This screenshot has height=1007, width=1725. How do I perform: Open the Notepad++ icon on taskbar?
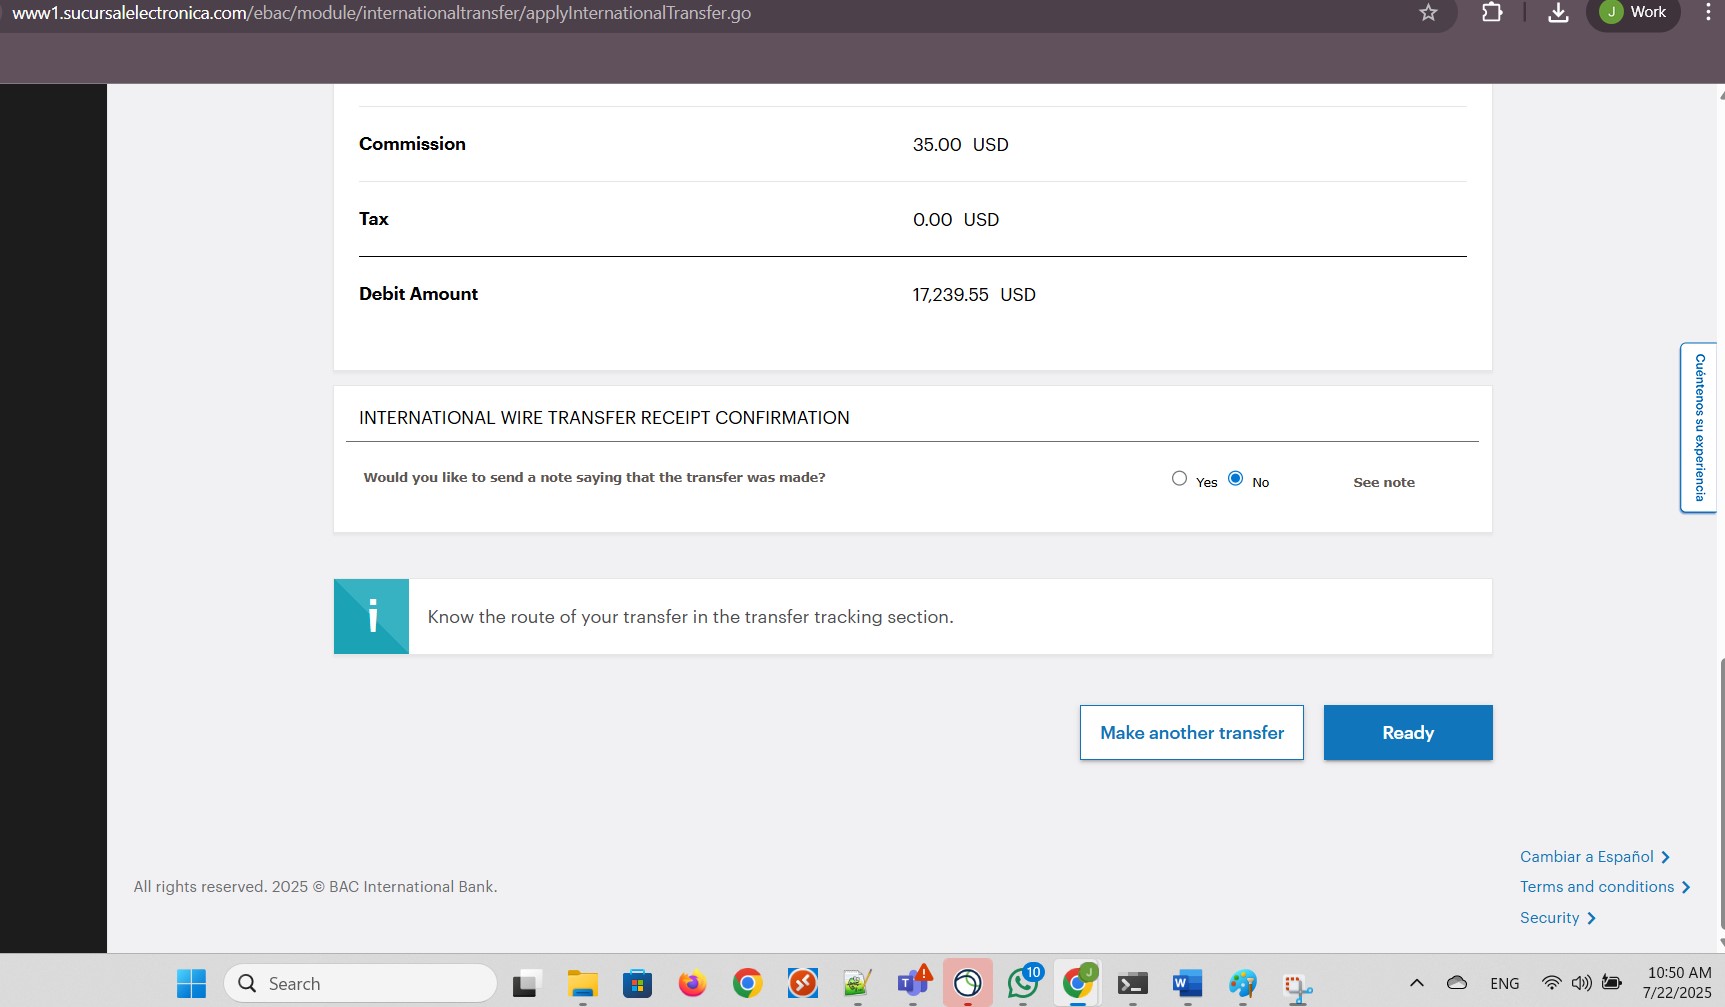pos(857,984)
